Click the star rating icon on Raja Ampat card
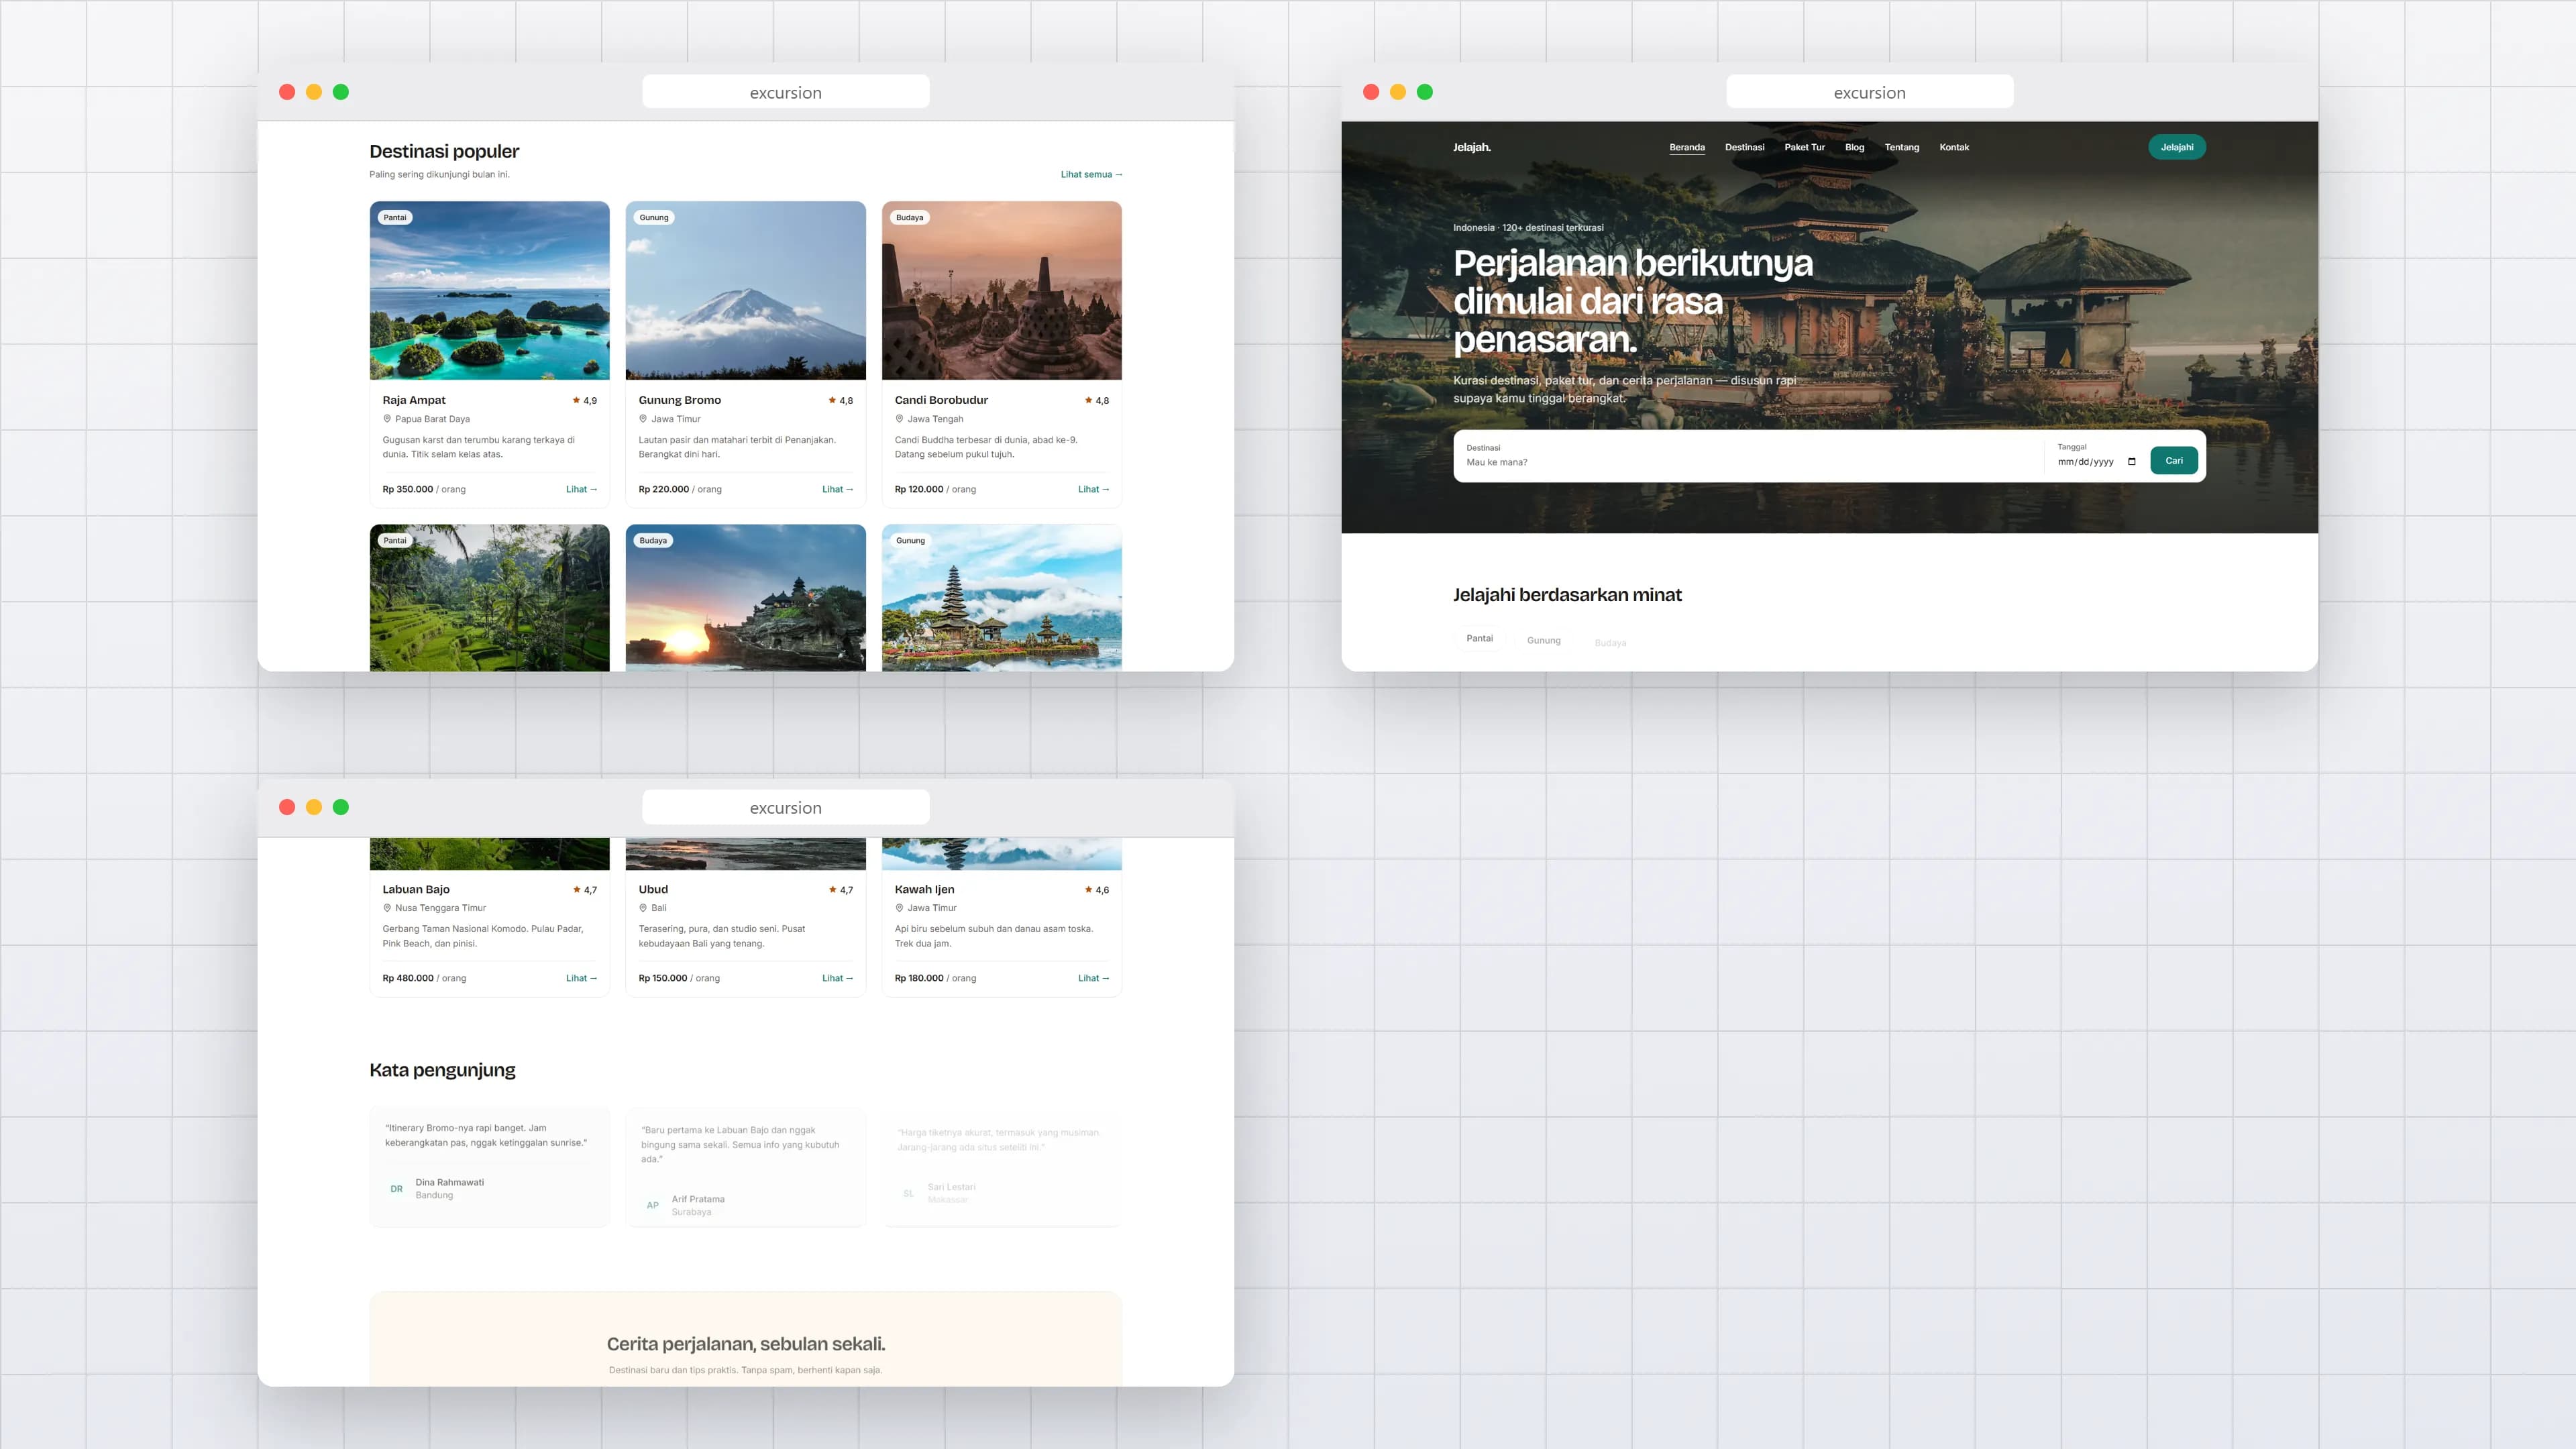Screen dimensions: 2576x1449 pyautogui.click(x=576, y=400)
